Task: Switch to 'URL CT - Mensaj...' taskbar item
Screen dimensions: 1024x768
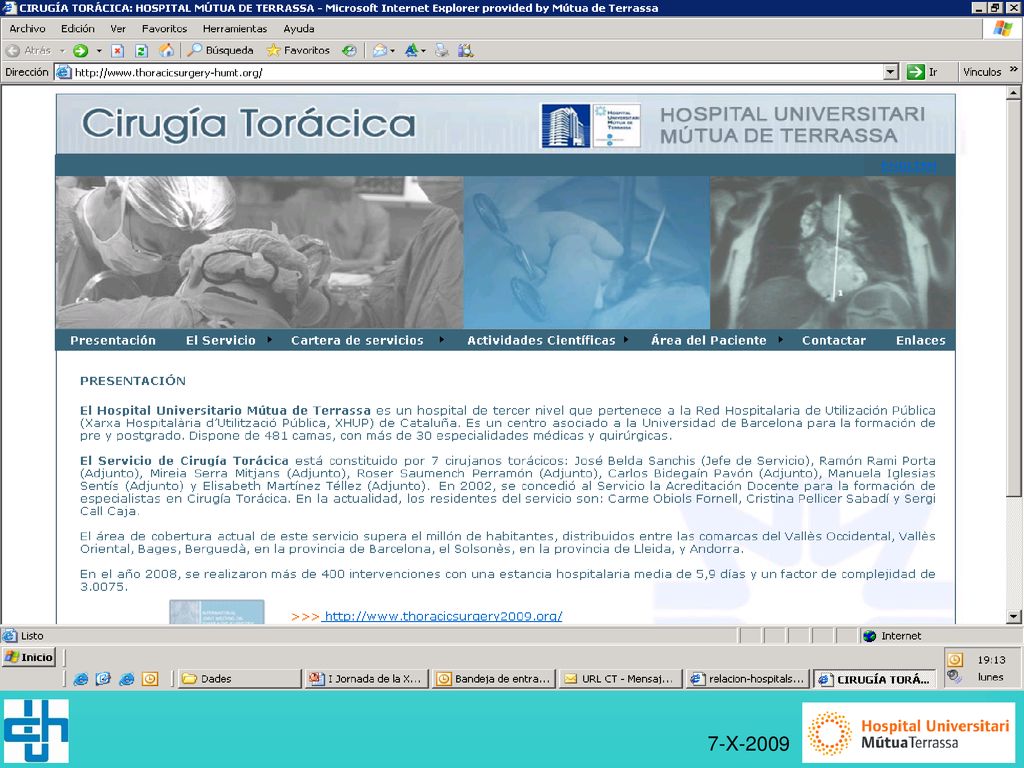Action: tap(620, 679)
